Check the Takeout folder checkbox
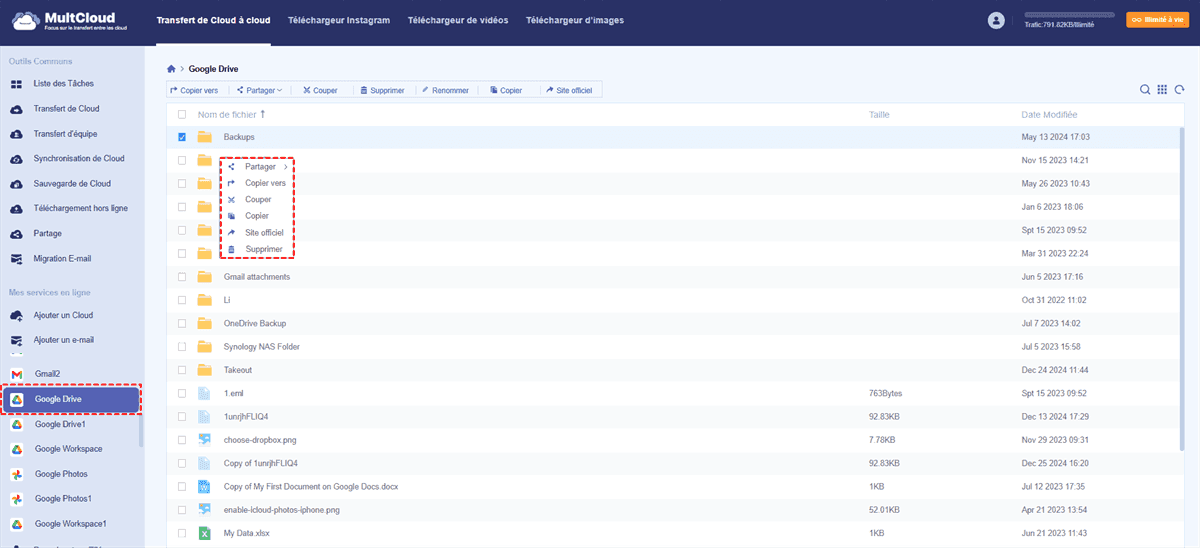The height and width of the screenshot is (548, 1200). click(182, 370)
